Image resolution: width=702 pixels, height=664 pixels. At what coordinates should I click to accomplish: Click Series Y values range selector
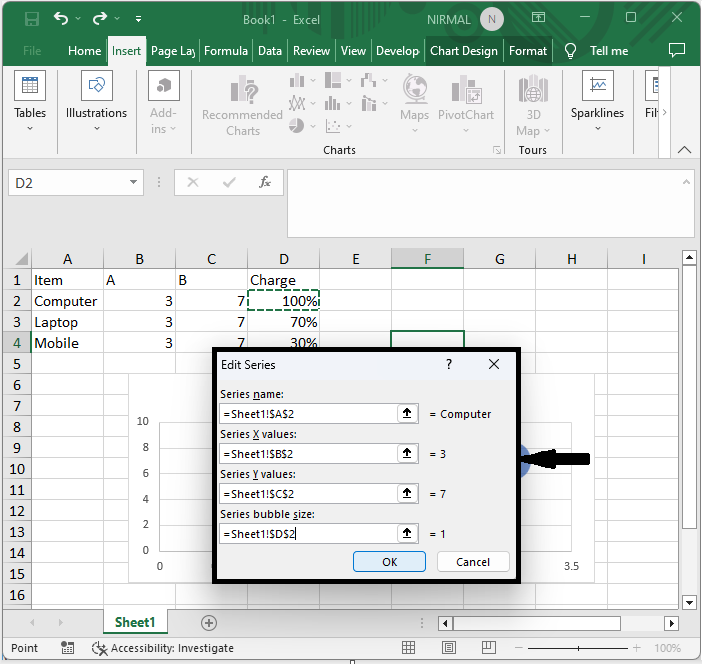pos(407,493)
